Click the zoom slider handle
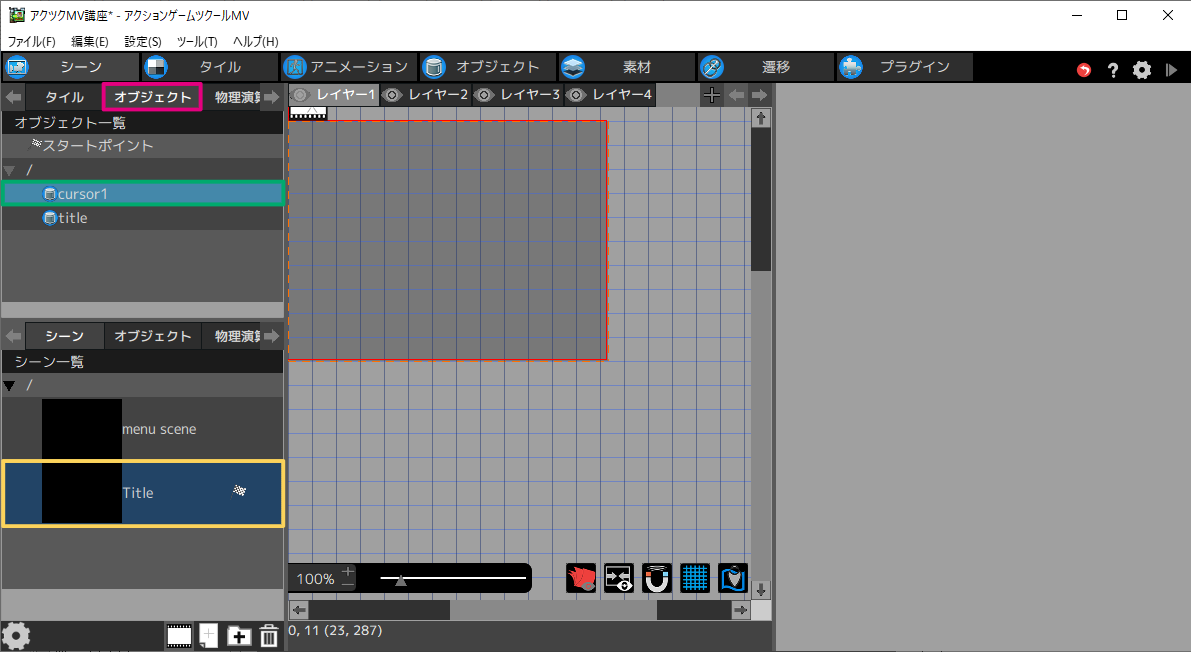This screenshot has height=652, width=1191. pos(401,579)
